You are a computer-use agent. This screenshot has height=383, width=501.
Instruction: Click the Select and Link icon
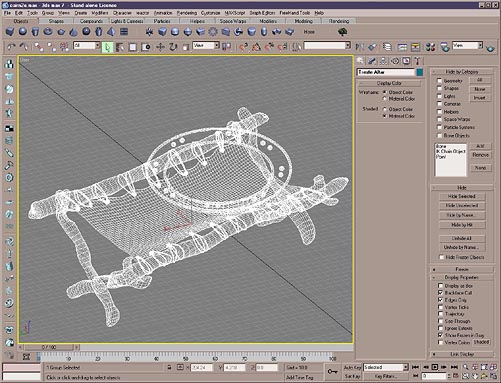39,47
